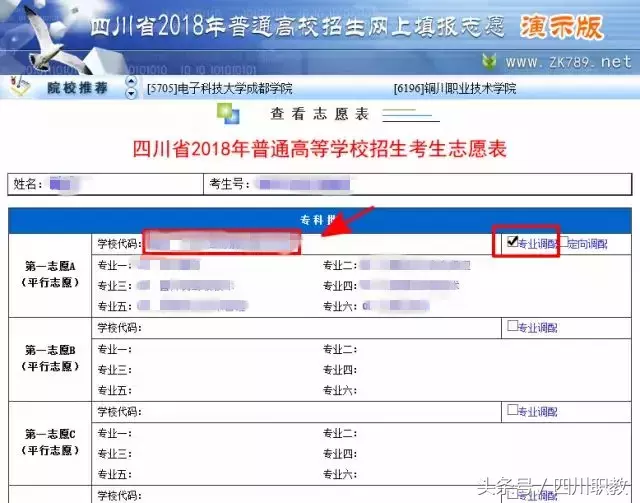Click 专业六 label in 第一志愿C
This screenshot has height=503, width=640.
click(340, 474)
